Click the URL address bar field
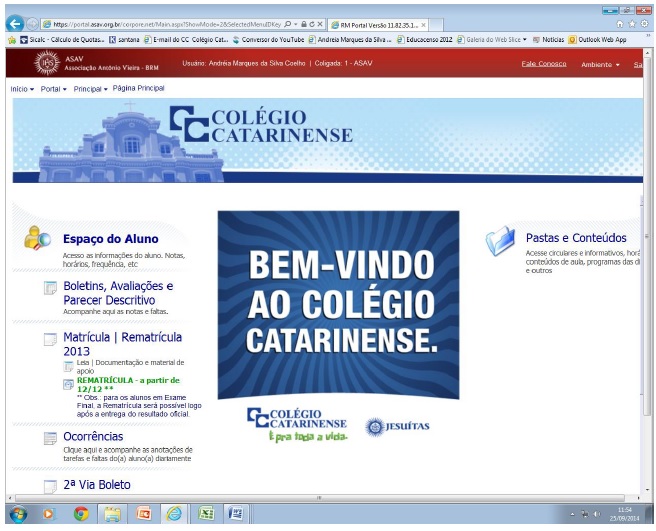Viewport: 656px width, 531px height. [167, 24]
